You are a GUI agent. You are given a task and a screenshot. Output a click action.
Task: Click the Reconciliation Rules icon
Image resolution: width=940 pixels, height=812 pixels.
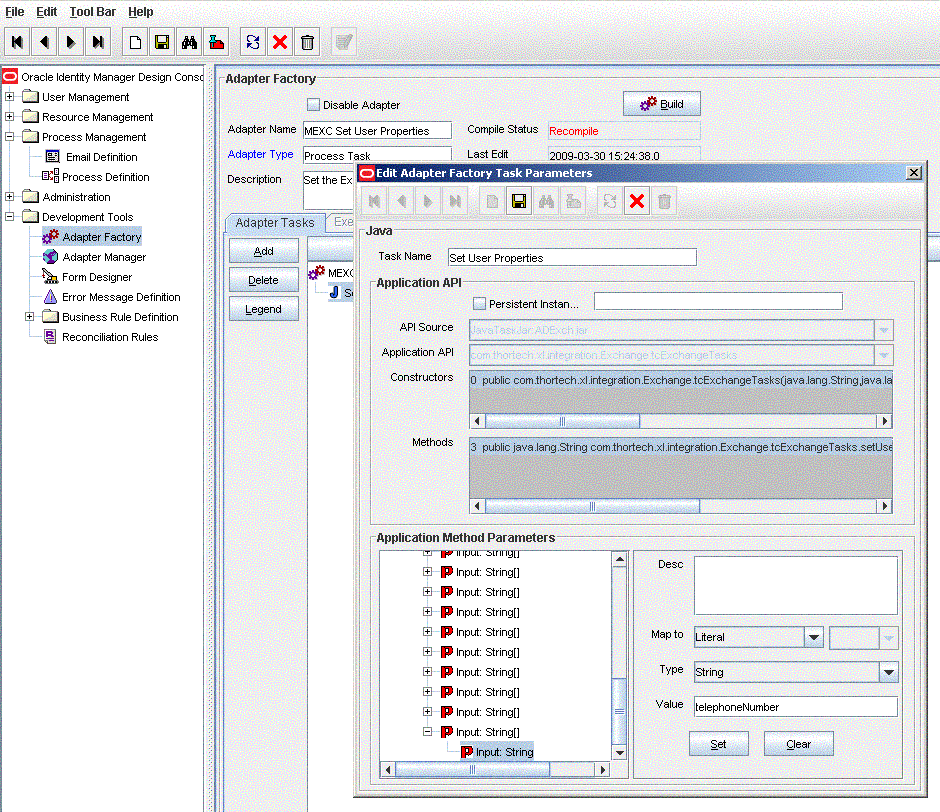point(51,336)
